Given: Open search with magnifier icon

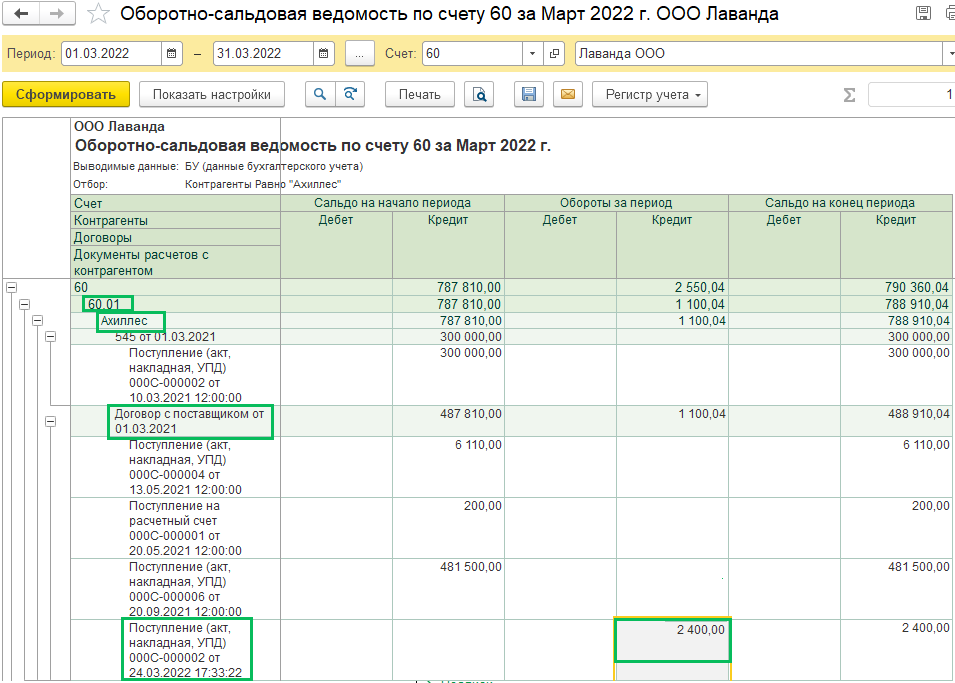Looking at the screenshot, I should click(320, 94).
